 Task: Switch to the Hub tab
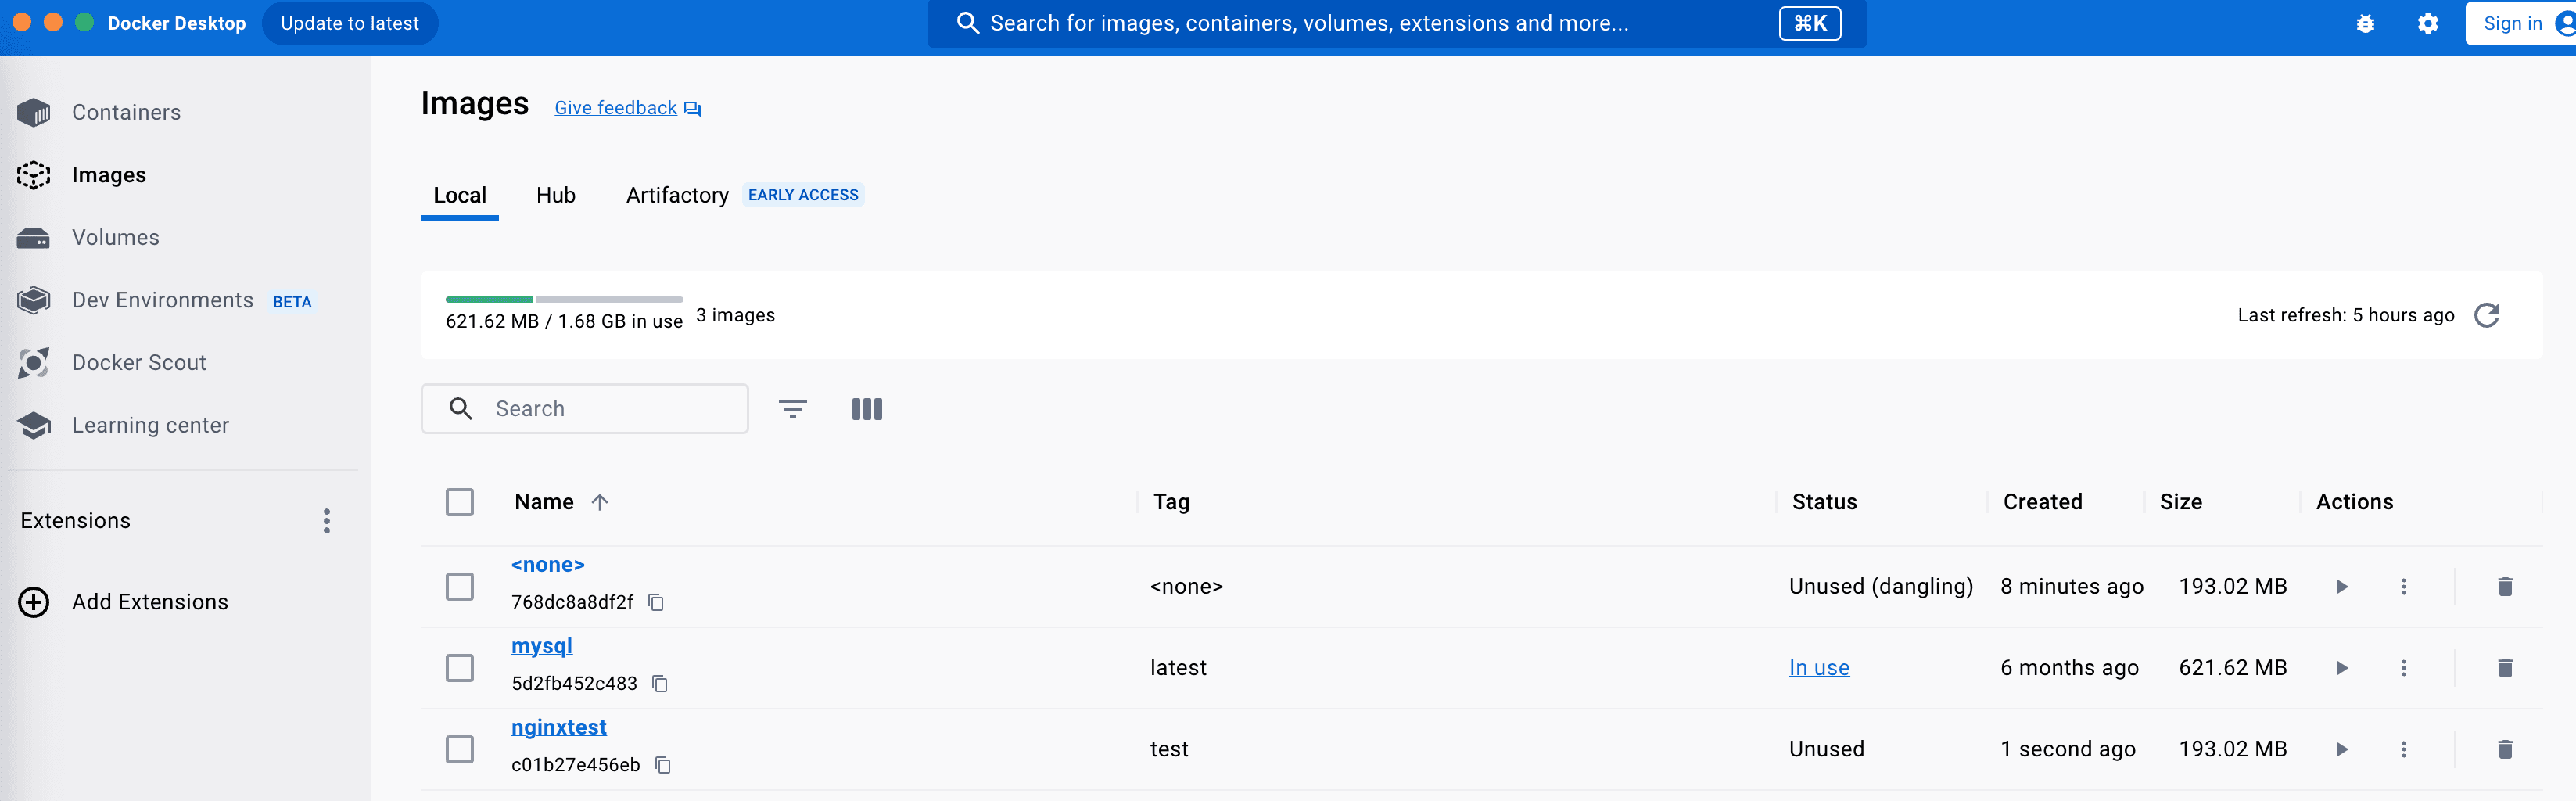(555, 196)
